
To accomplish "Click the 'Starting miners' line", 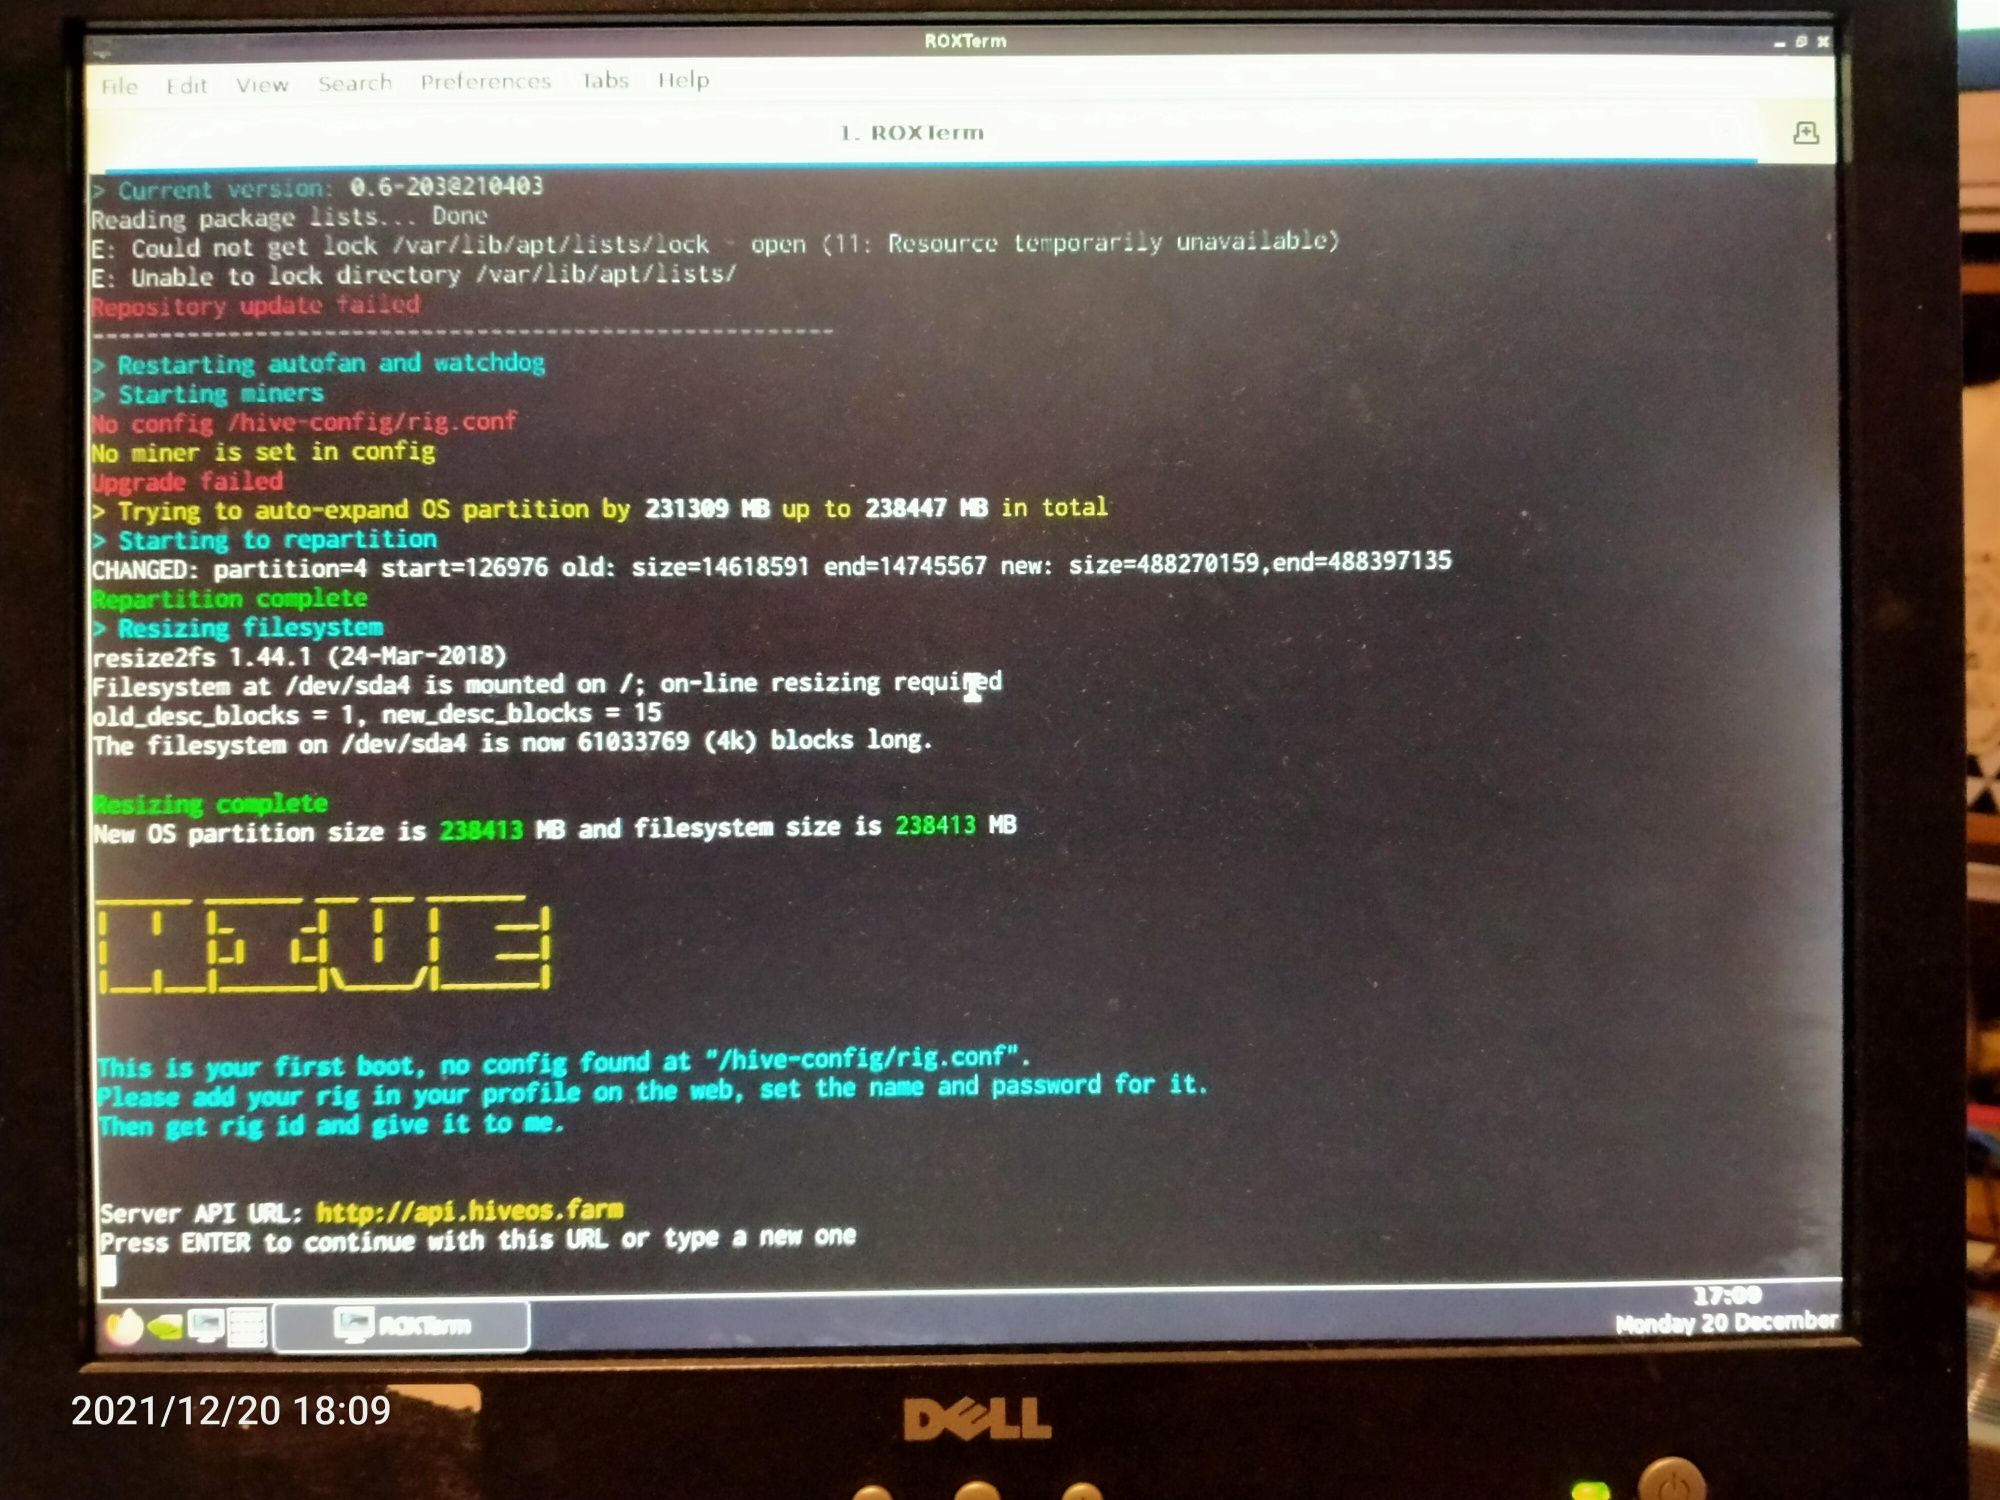I will 208,393.
